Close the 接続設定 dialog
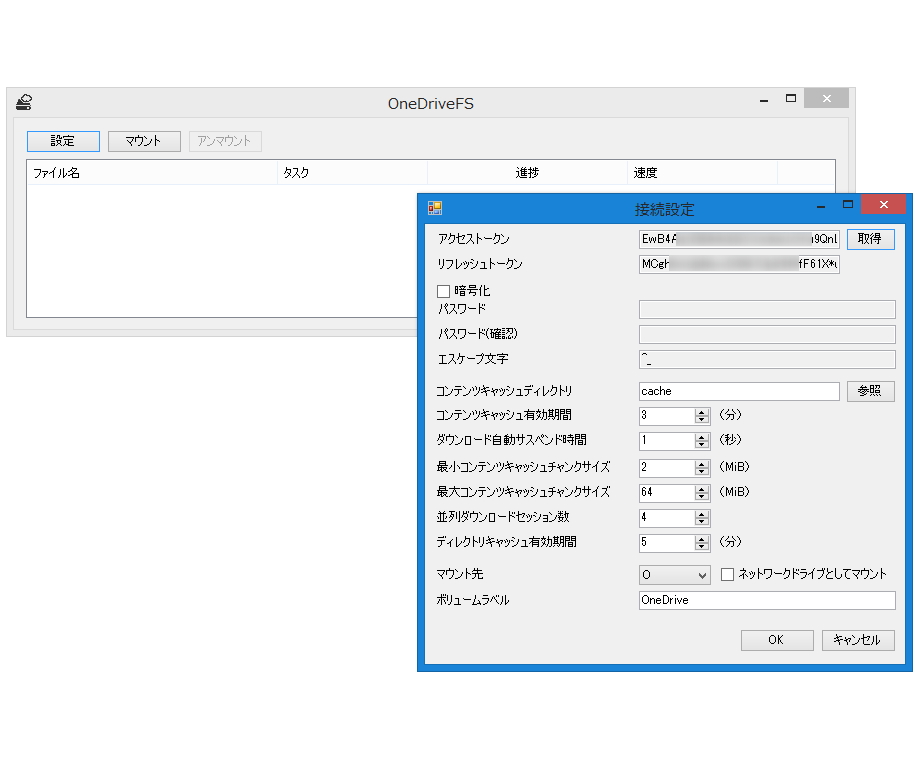This screenshot has width=920, height=760. [884, 204]
